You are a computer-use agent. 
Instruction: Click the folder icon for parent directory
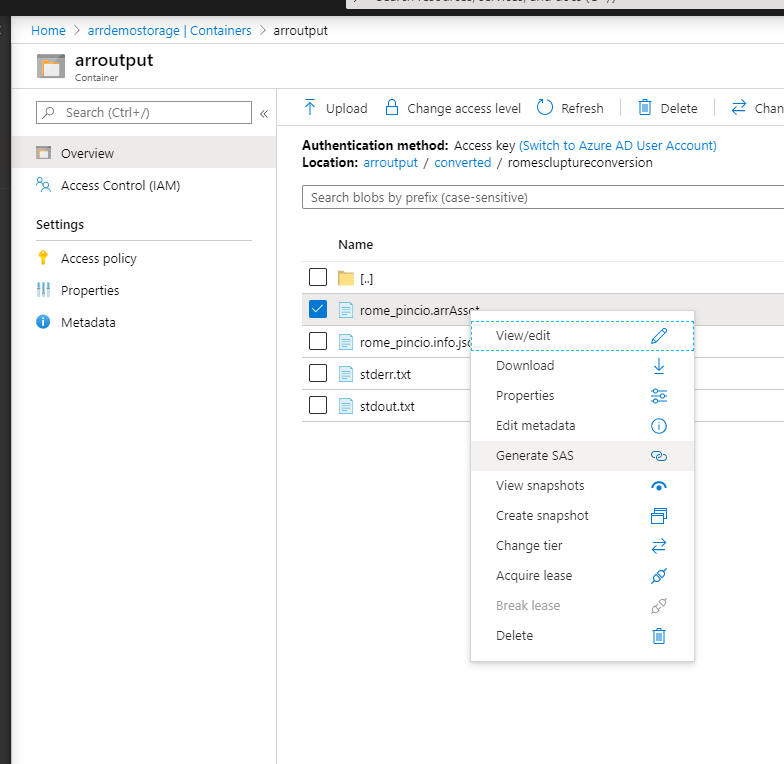click(x=346, y=278)
